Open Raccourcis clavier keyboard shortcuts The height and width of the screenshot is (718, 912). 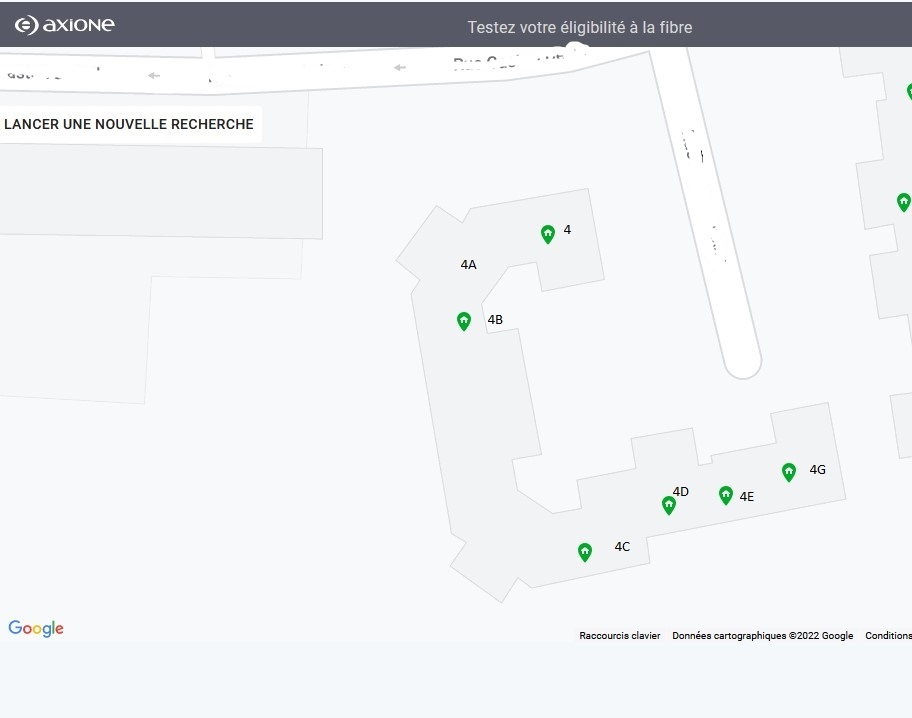(619, 635)
